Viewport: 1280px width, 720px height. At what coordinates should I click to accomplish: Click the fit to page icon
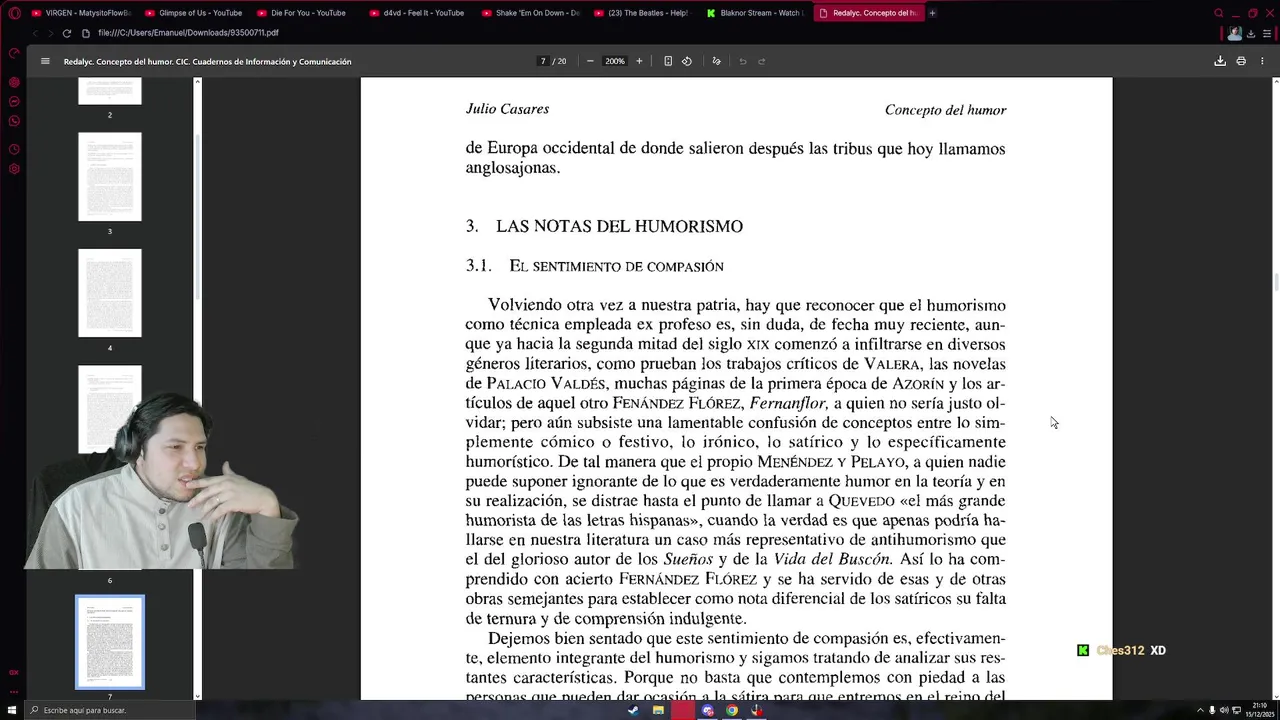[668, 61]
